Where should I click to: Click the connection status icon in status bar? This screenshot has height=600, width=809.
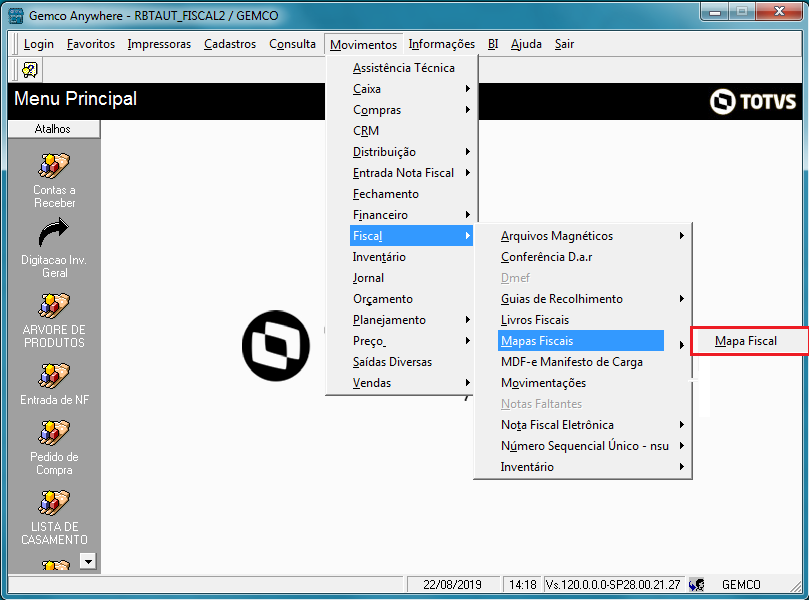tap(697, 585)
